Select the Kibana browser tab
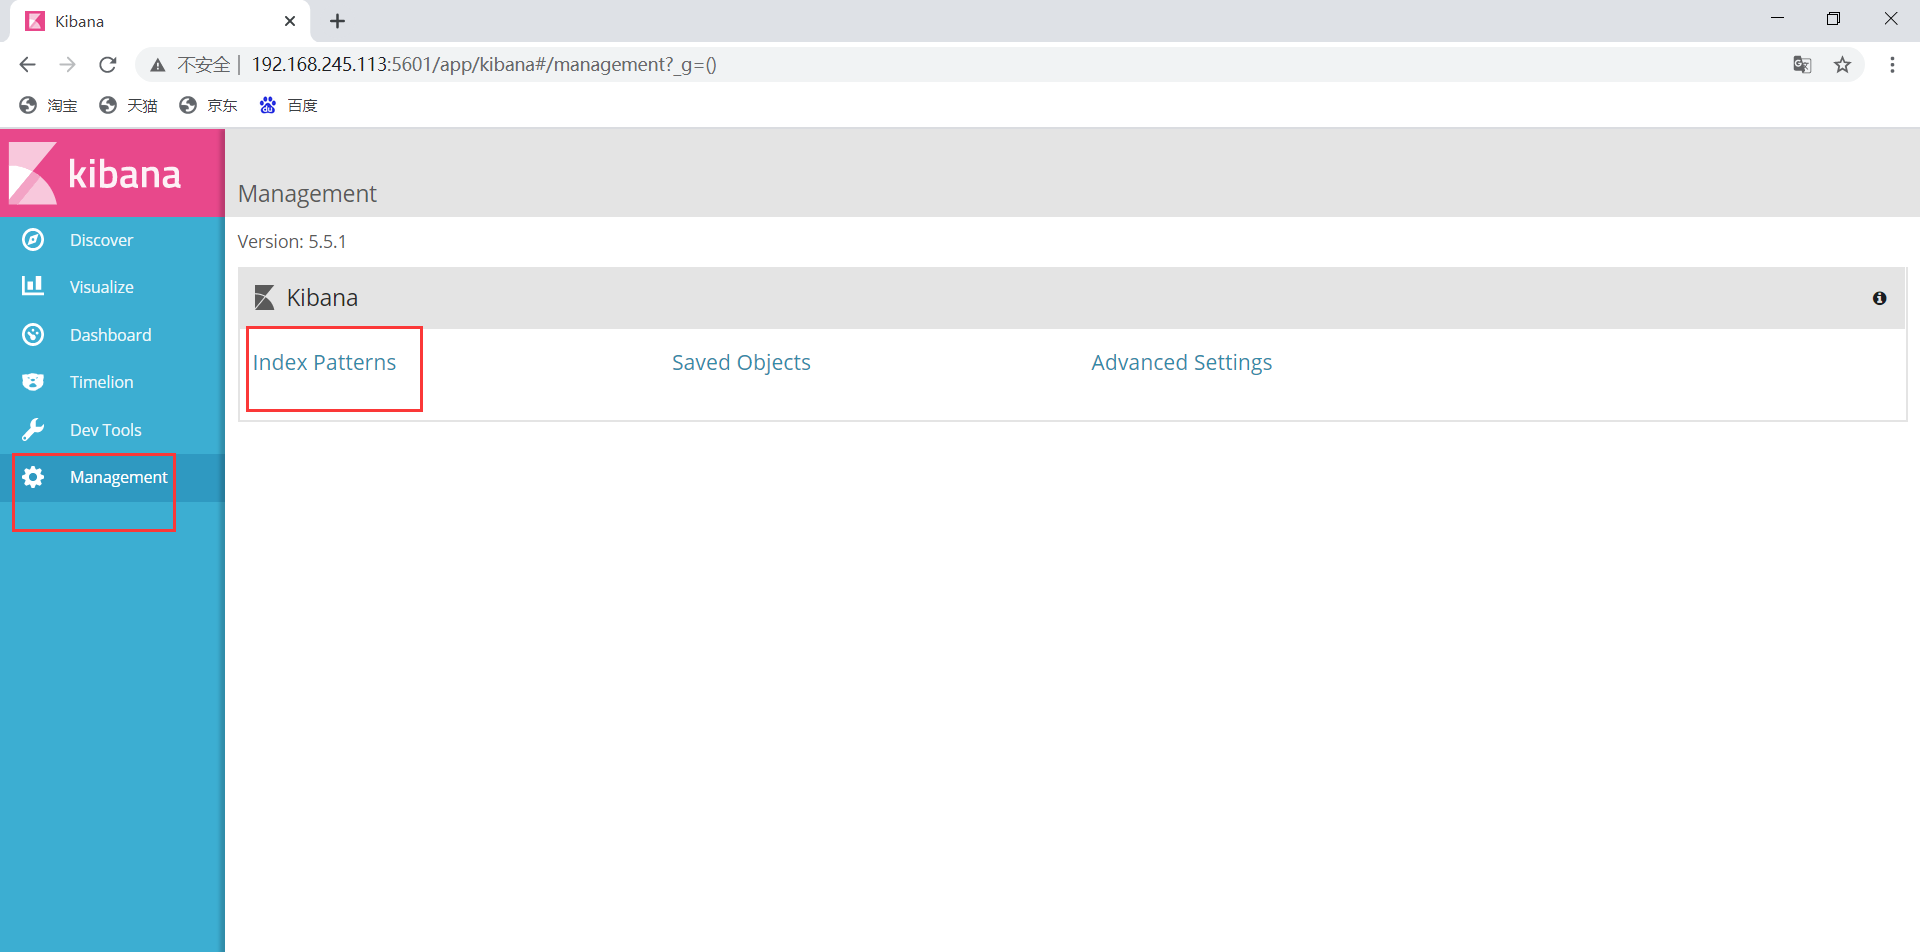Image resolution: width=1920 pixels, height=952 pixels. tap(160, 21)
